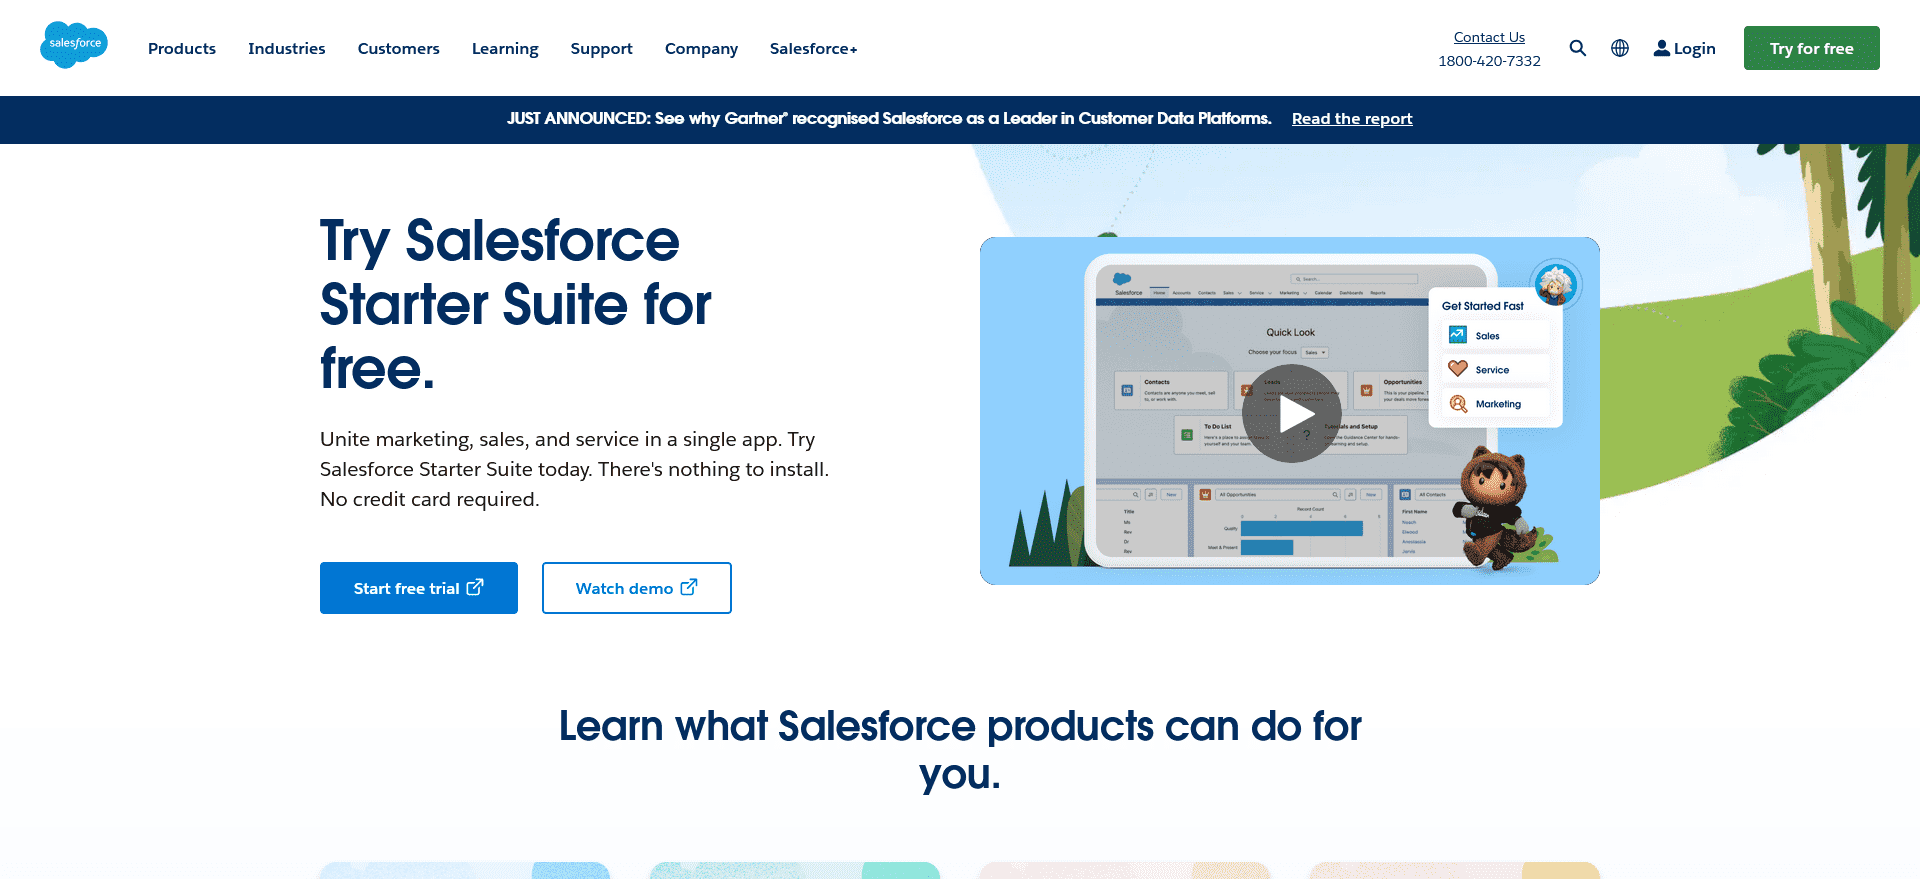Click the Contact Us link

point(1489,37)
